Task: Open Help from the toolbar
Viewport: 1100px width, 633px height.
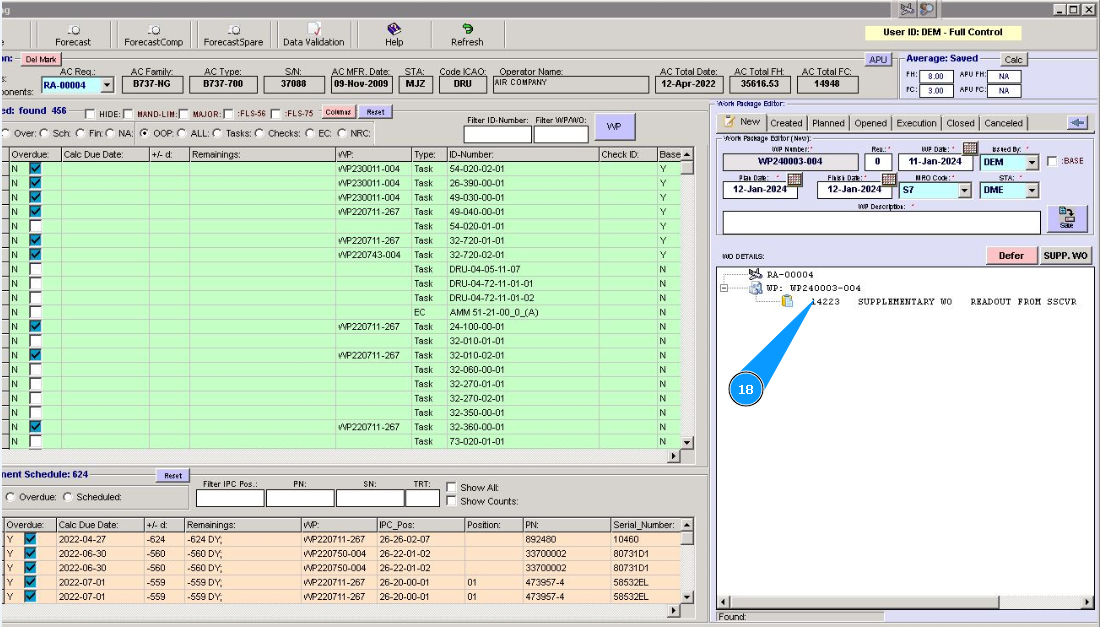Action: click(x=394, y=35)
